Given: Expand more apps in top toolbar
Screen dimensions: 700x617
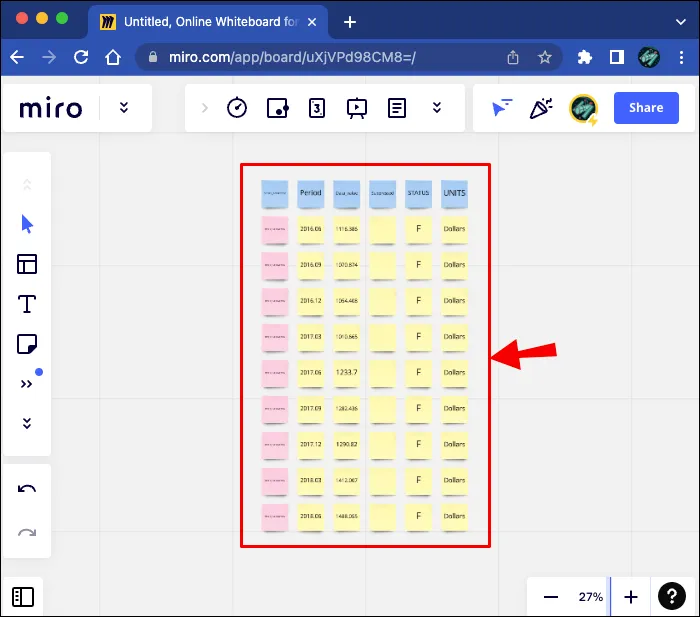Looking at the screenshot, I should [x=436, y=108].
